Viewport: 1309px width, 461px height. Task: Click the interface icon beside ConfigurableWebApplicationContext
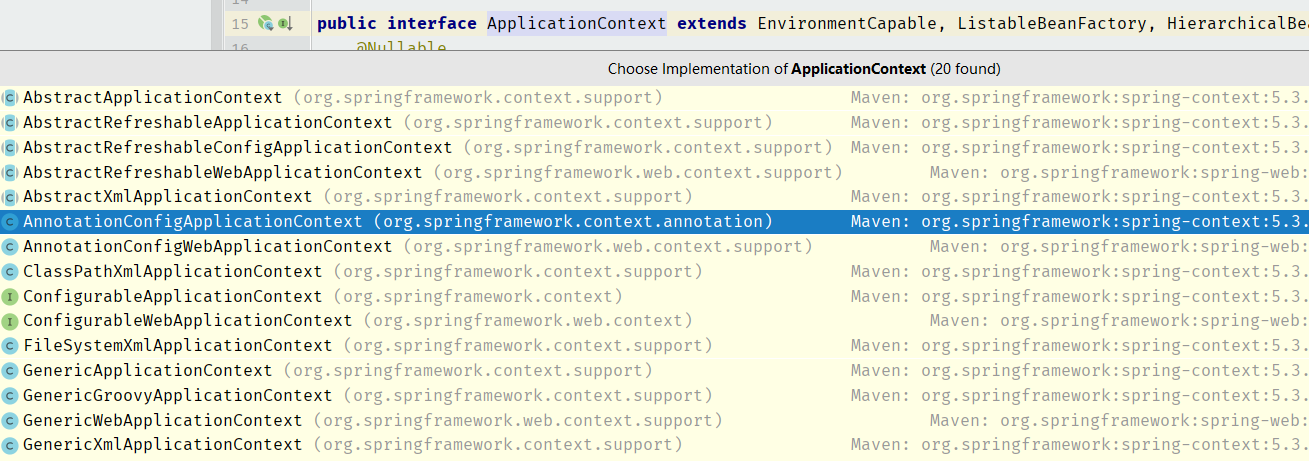point(10,321)
